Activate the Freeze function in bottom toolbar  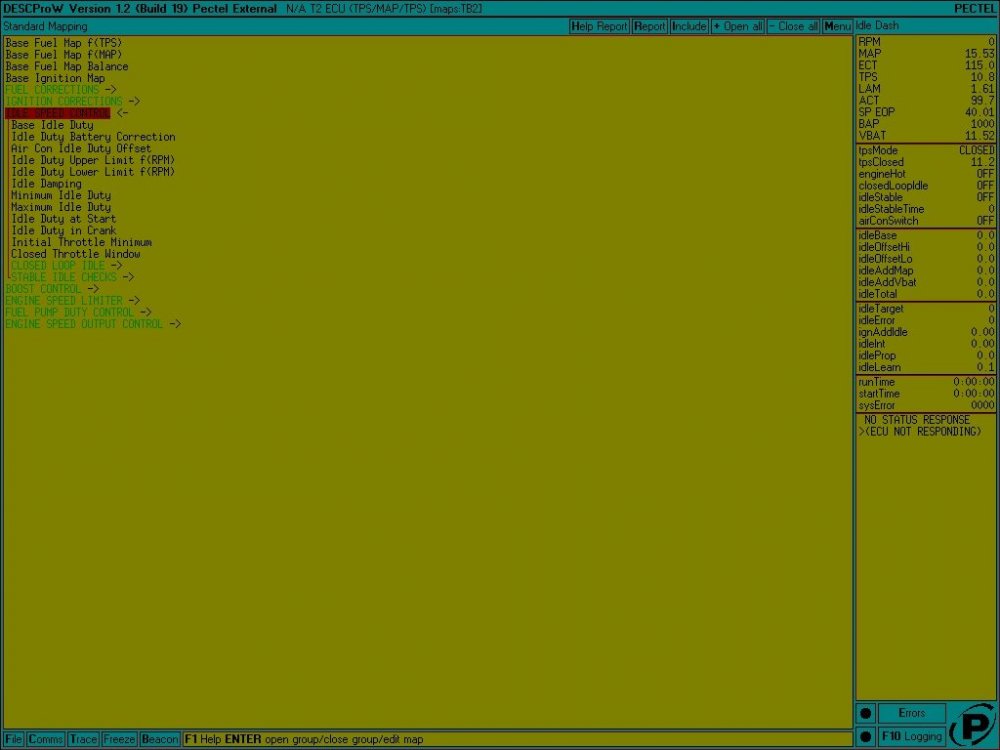coord(119,739)
